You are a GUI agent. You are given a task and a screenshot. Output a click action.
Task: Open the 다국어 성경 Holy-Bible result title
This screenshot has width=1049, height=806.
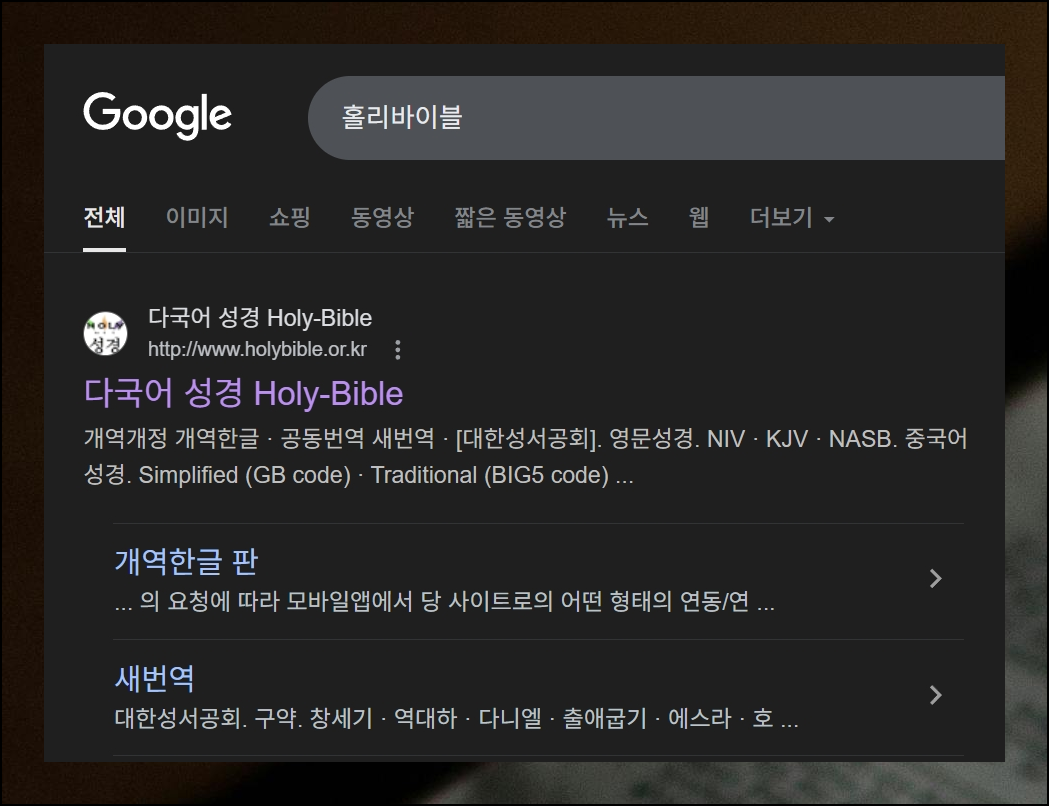pos(244,393)
